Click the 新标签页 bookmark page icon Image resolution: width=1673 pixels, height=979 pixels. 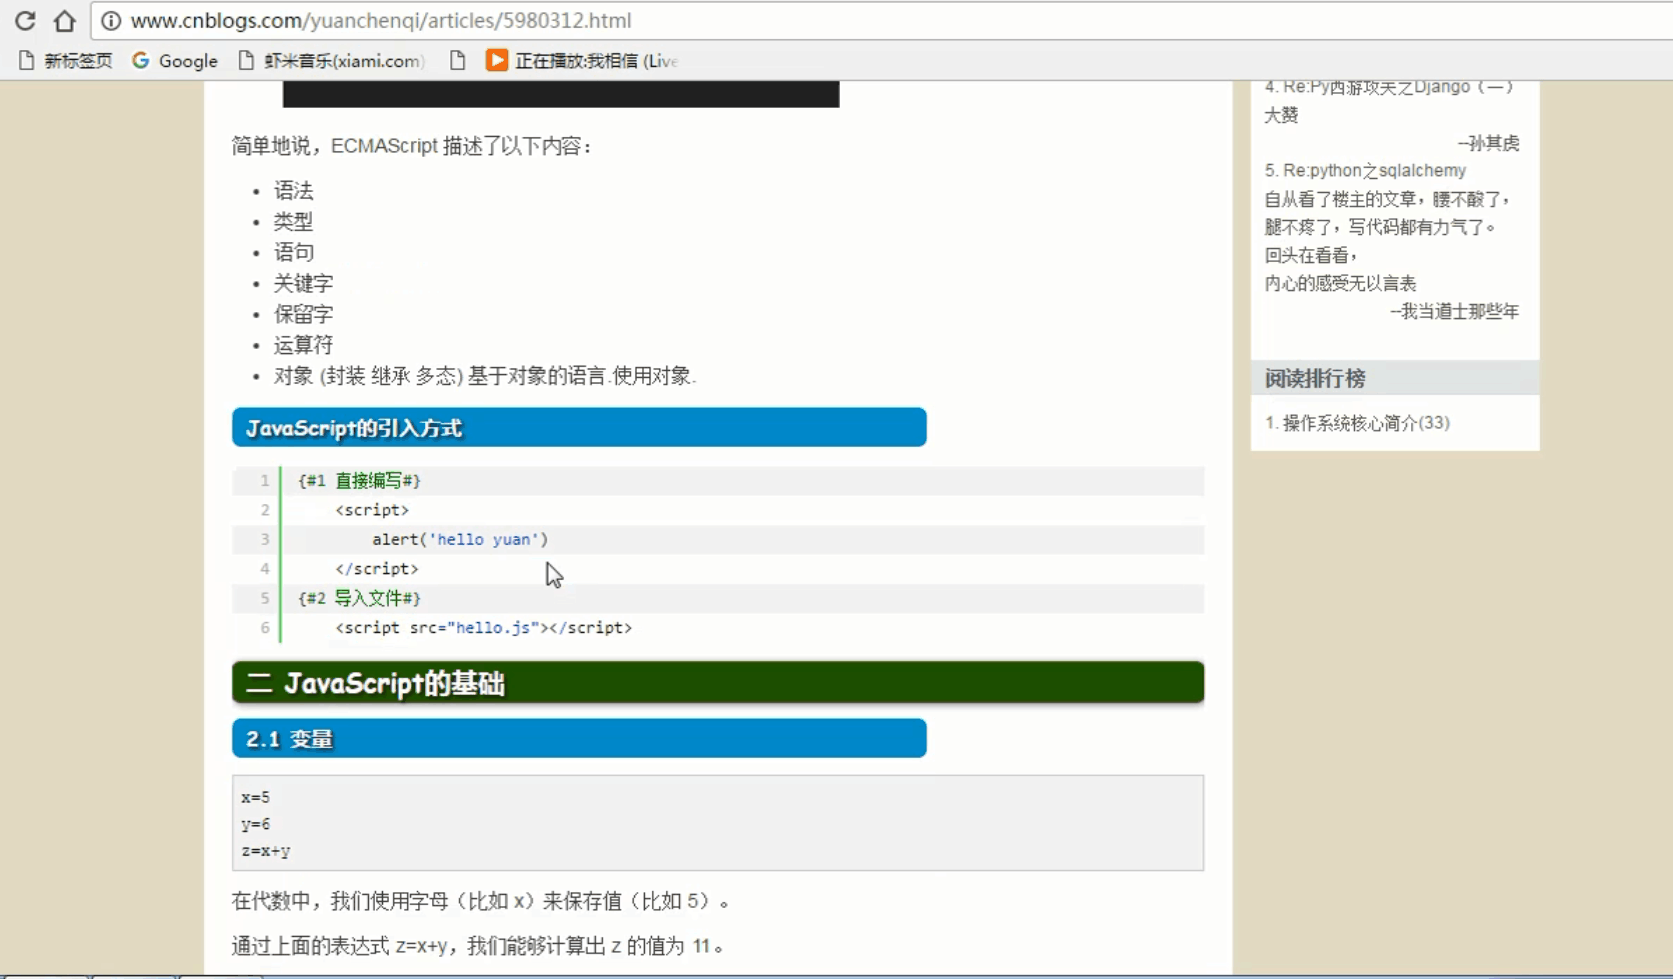(27, 61)
